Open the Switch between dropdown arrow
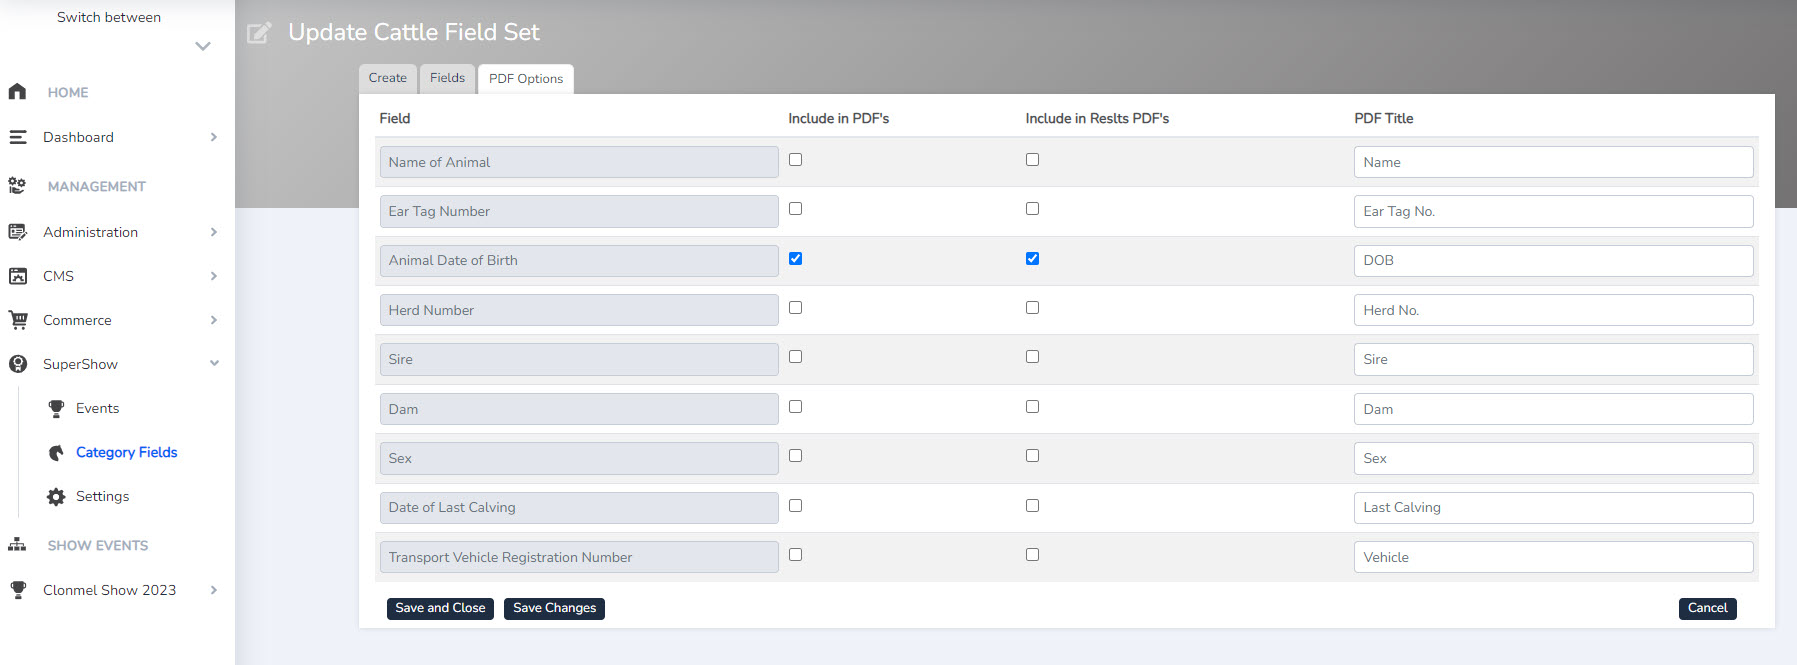Viewport: 1797px width, 665px height. (203, 46)
